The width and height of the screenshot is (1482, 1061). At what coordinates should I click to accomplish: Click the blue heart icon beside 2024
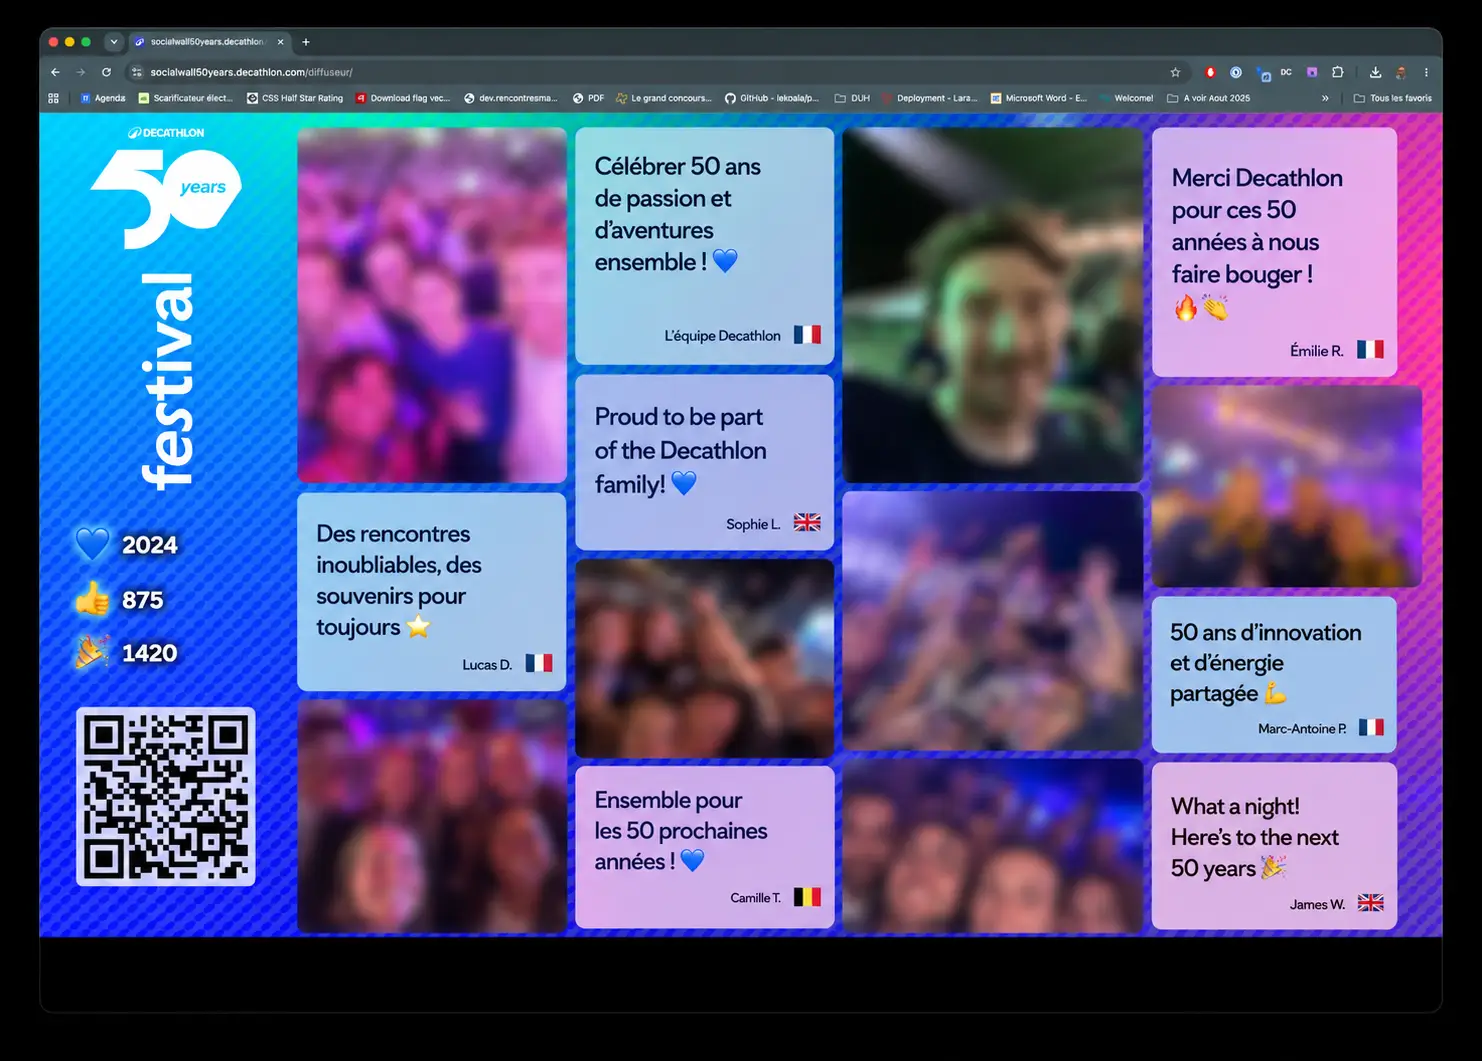(92, 544)
